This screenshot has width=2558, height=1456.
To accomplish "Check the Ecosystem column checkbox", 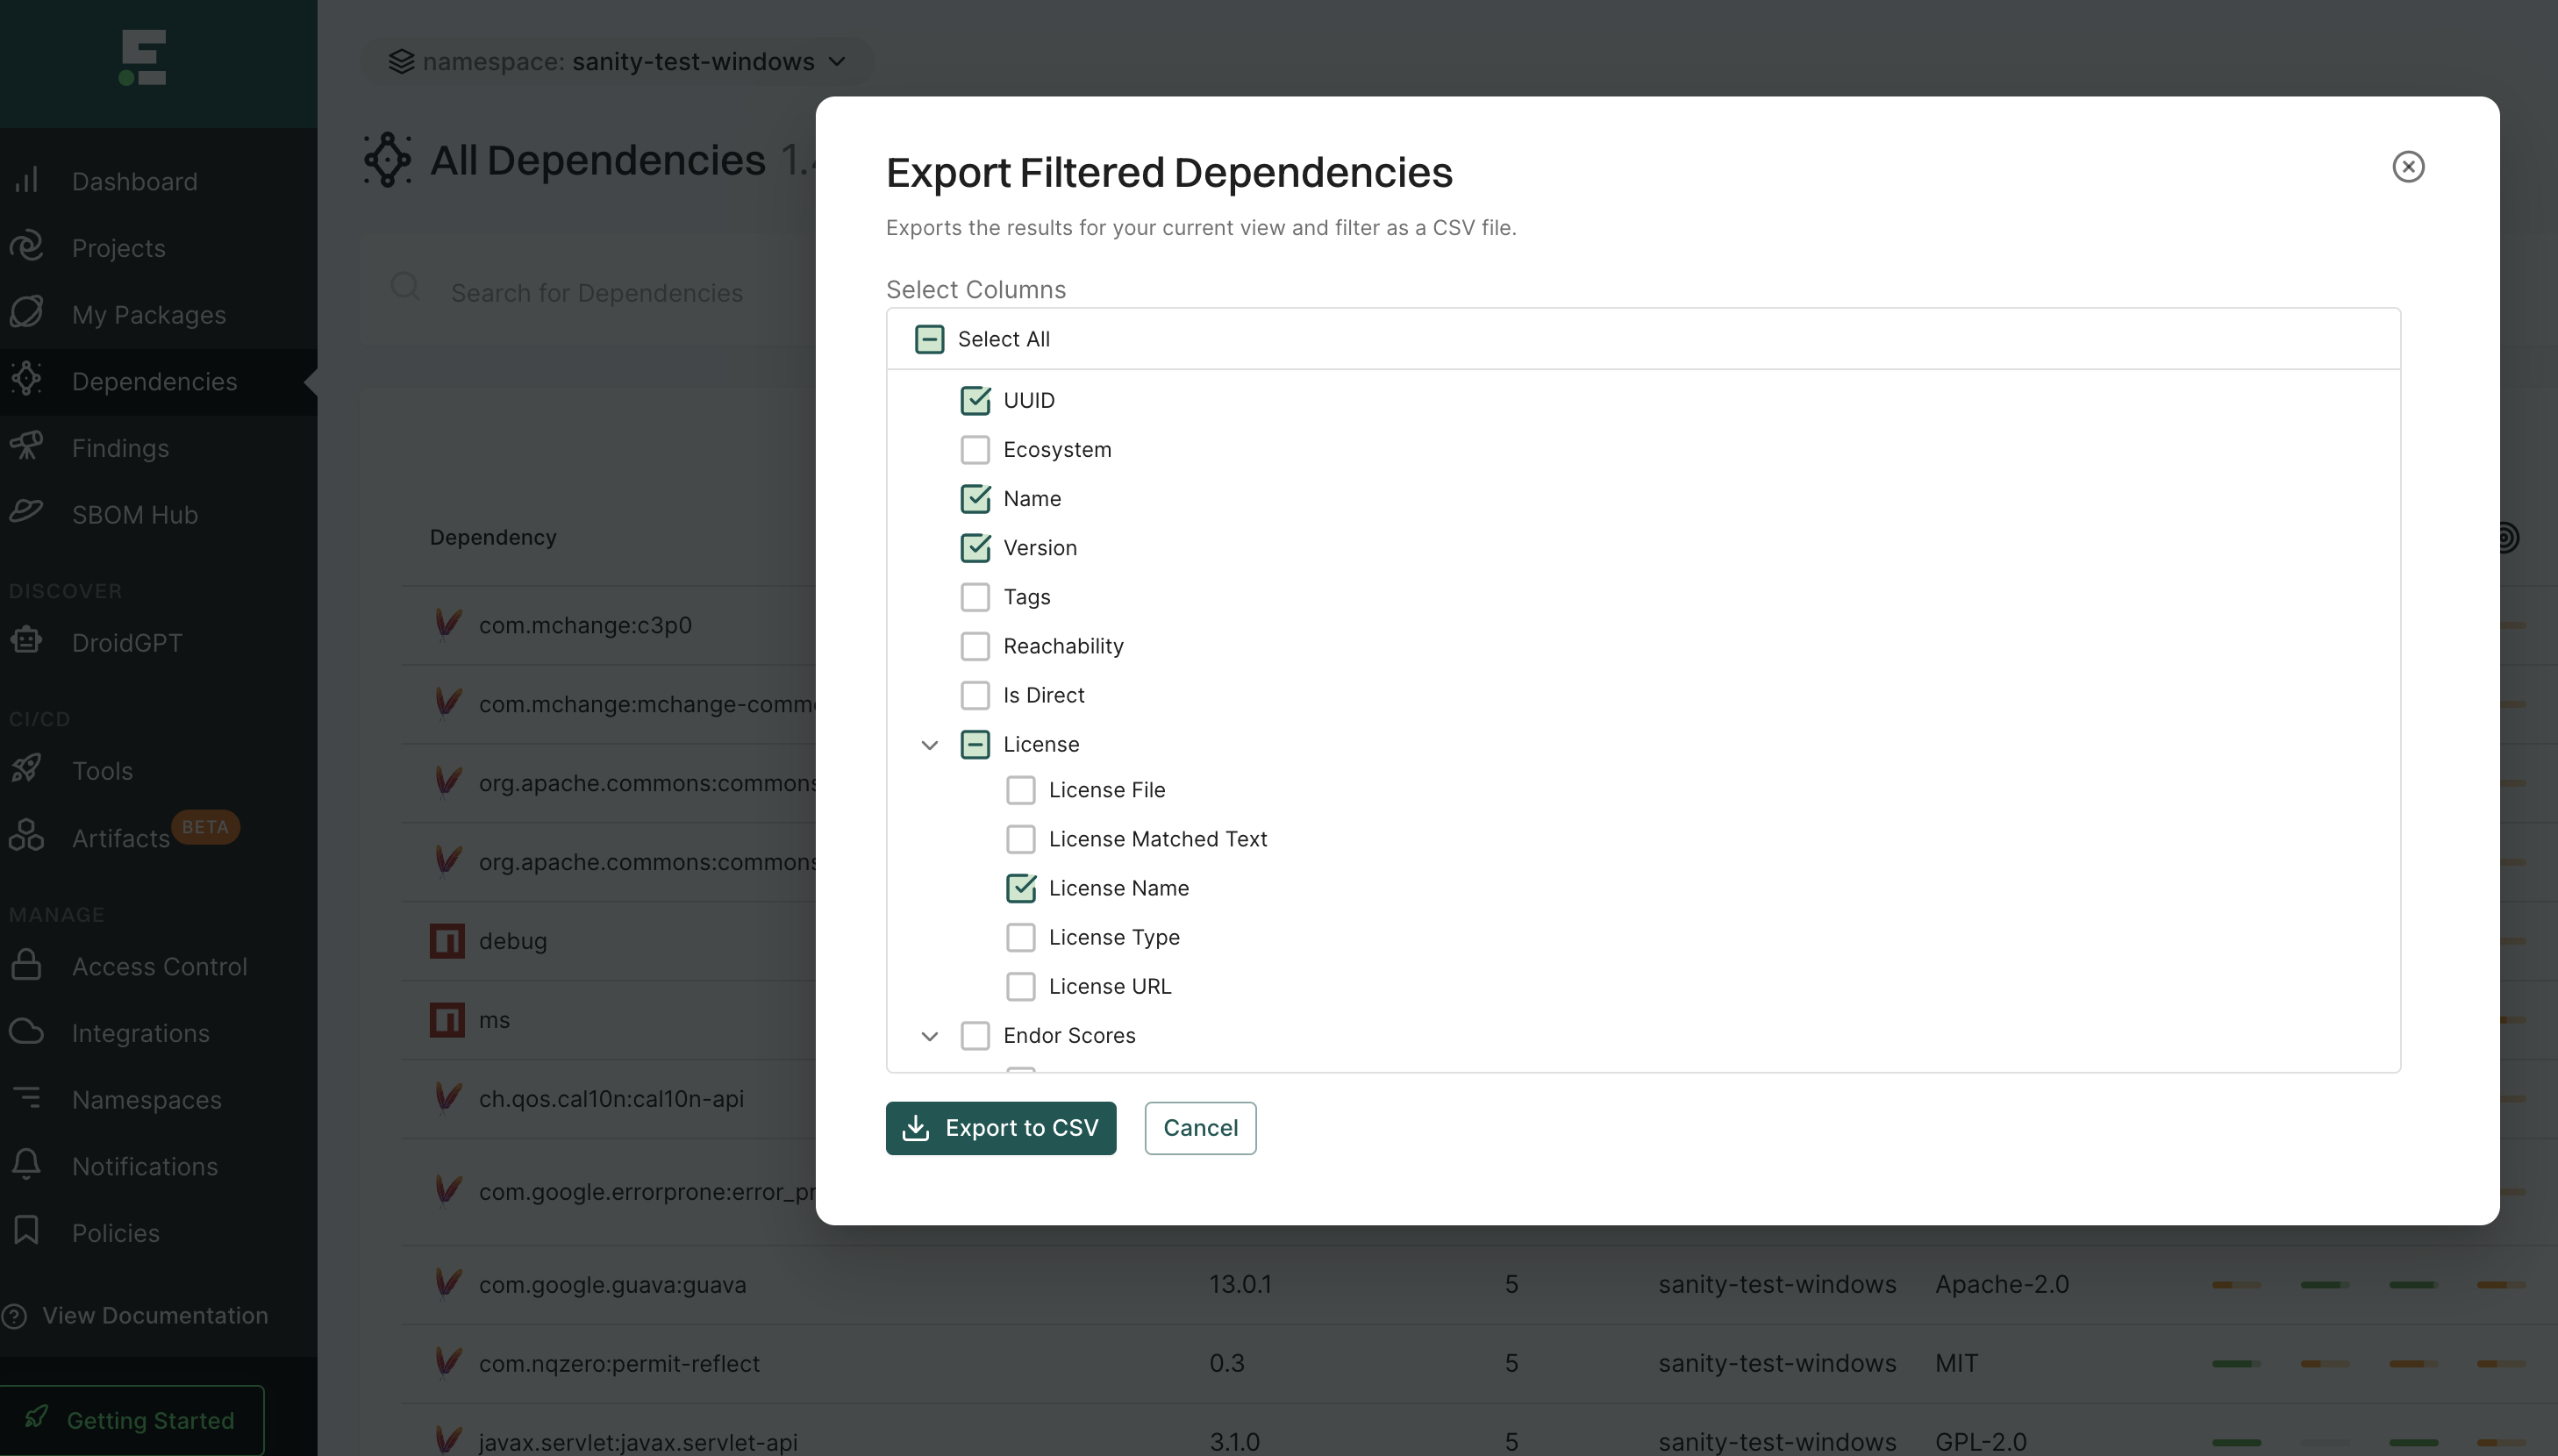I will [975, 449].
